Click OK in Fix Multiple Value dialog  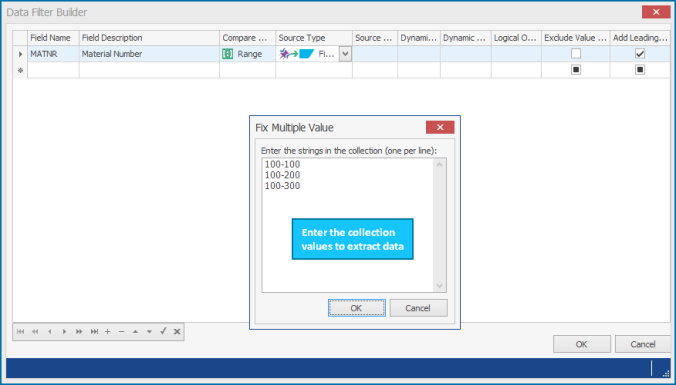tap(357, 308)
